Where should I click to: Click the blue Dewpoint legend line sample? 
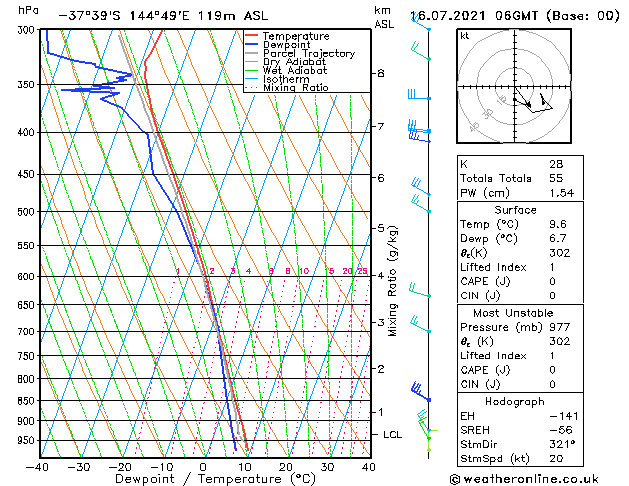pos(251,44)
